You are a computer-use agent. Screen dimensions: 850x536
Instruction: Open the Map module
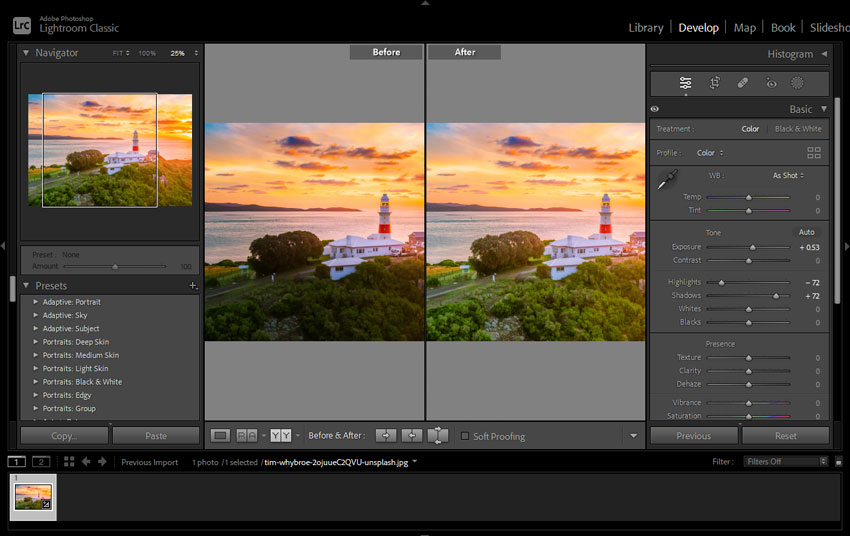pos(744,28)
